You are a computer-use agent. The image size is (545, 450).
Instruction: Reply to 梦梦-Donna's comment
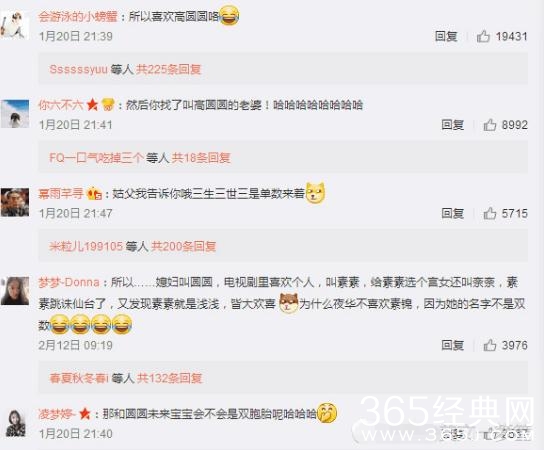(453, 345)
